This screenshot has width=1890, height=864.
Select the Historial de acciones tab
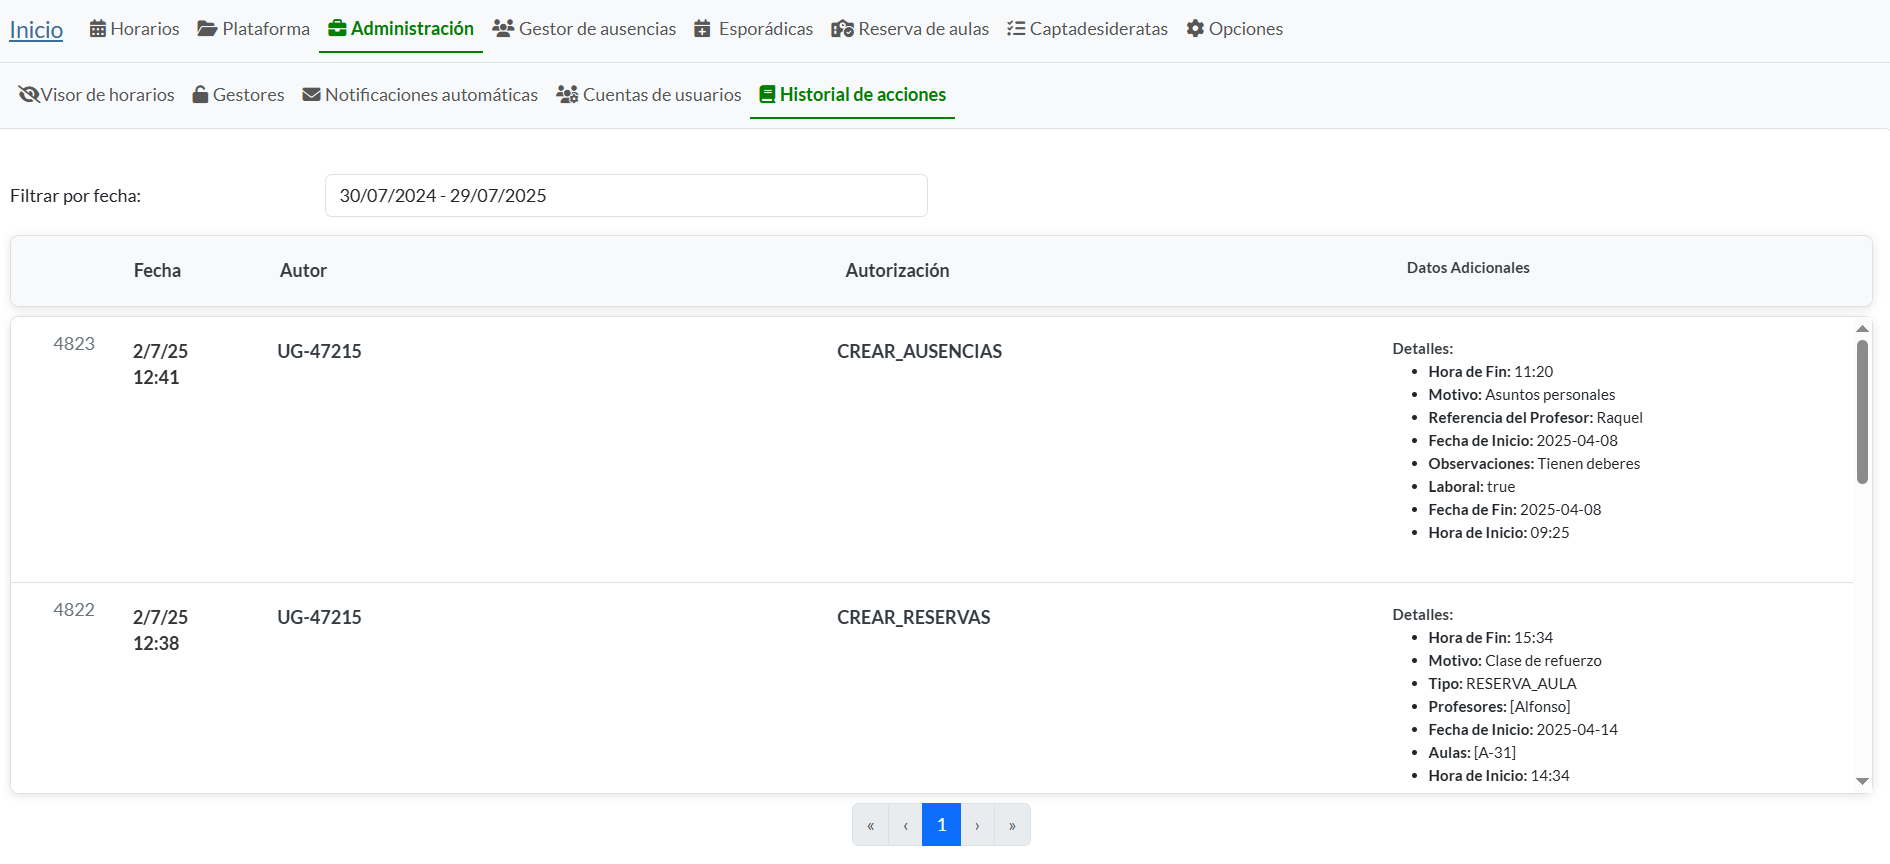(853, 95)
